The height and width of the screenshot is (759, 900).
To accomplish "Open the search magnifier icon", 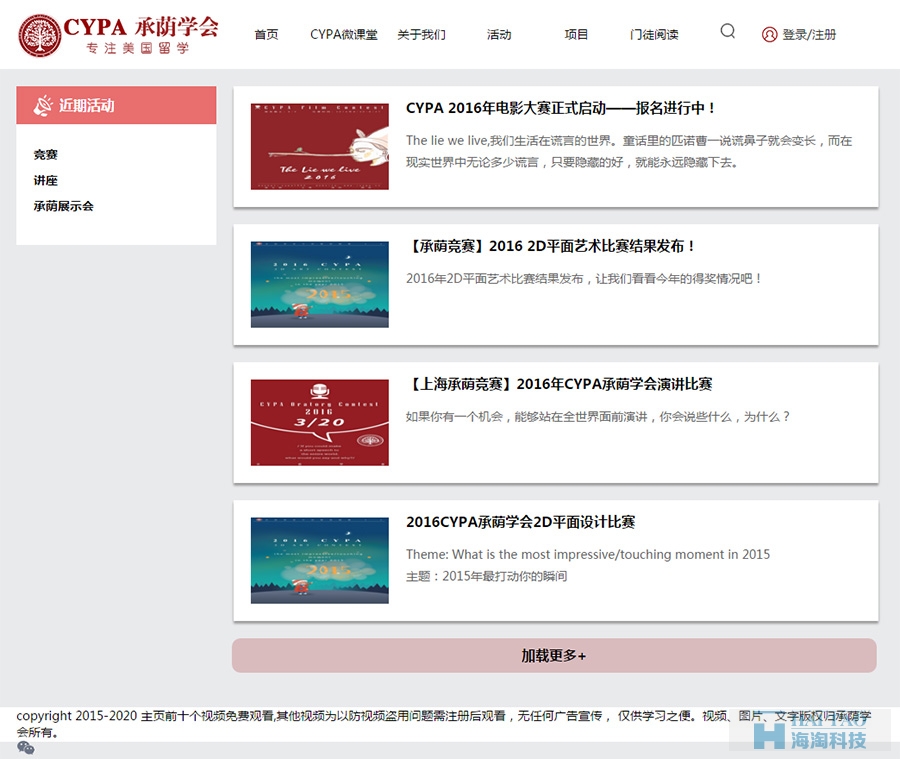I will point(727,31).
